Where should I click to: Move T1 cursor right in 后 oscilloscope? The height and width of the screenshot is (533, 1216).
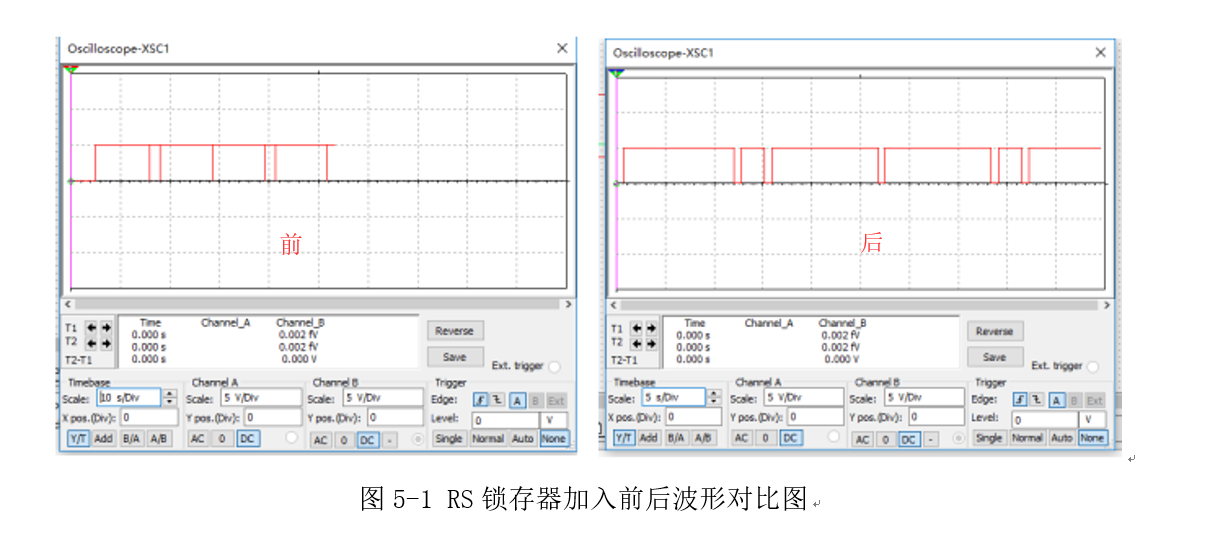pos(651,328)
